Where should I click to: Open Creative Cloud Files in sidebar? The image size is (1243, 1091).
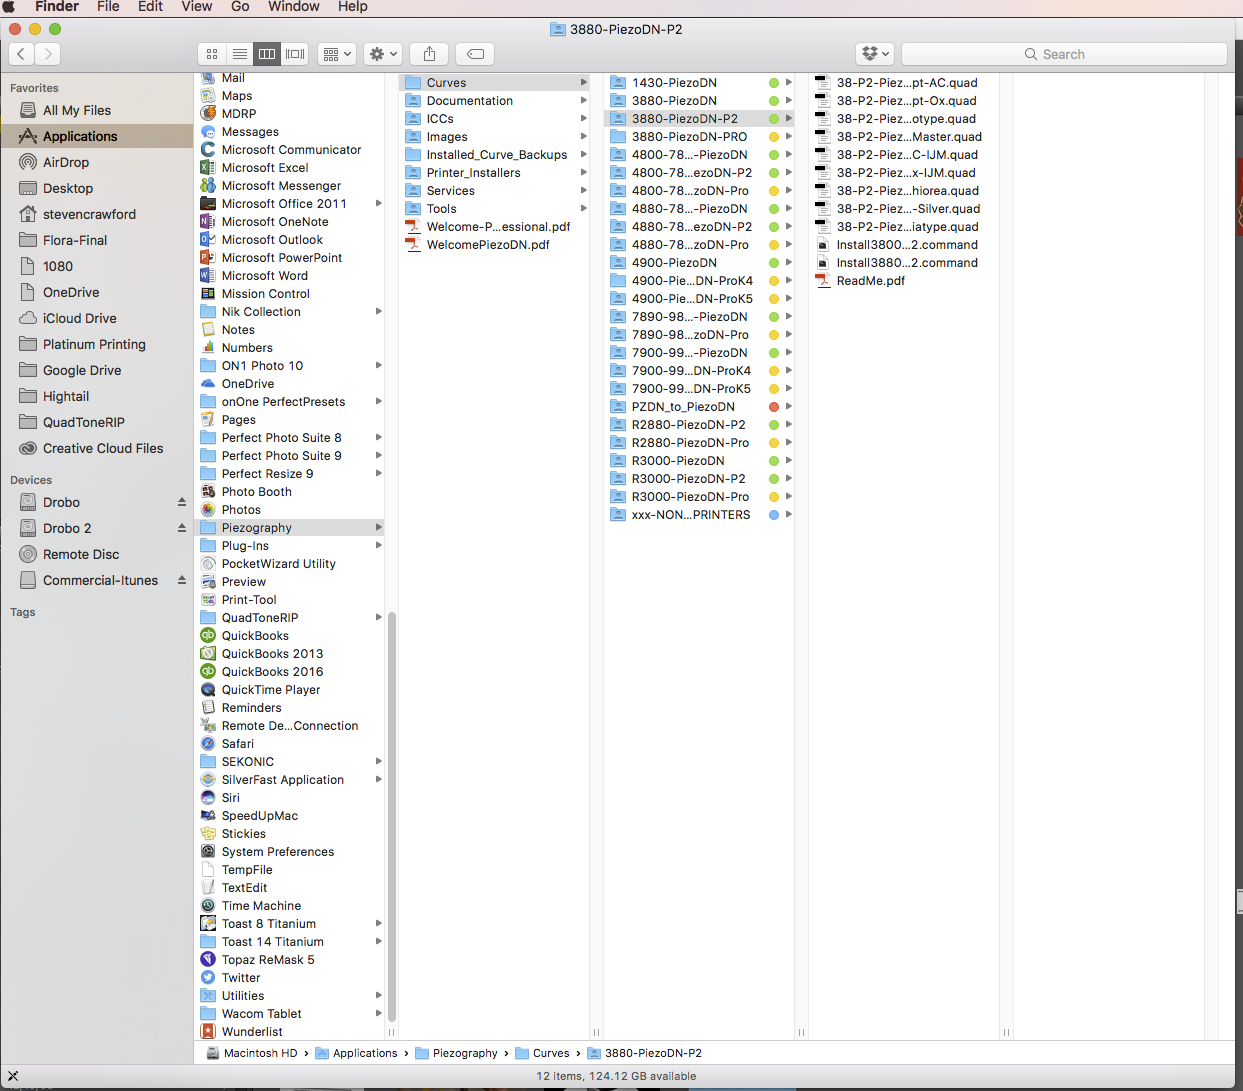pyautogui.click(x=97, y=448)
